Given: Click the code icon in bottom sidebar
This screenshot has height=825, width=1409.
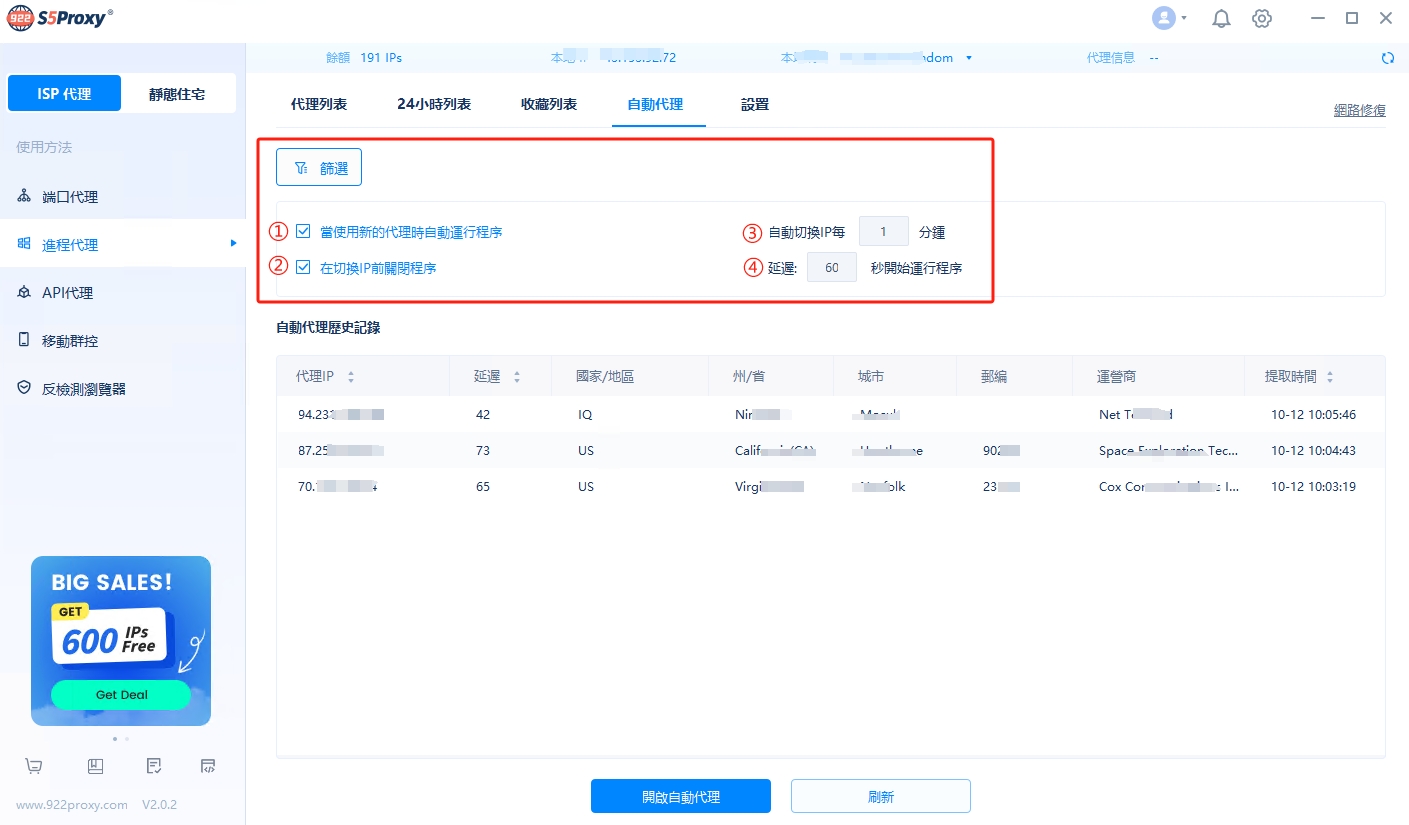Looking at the screenshot, I should 208,766.
